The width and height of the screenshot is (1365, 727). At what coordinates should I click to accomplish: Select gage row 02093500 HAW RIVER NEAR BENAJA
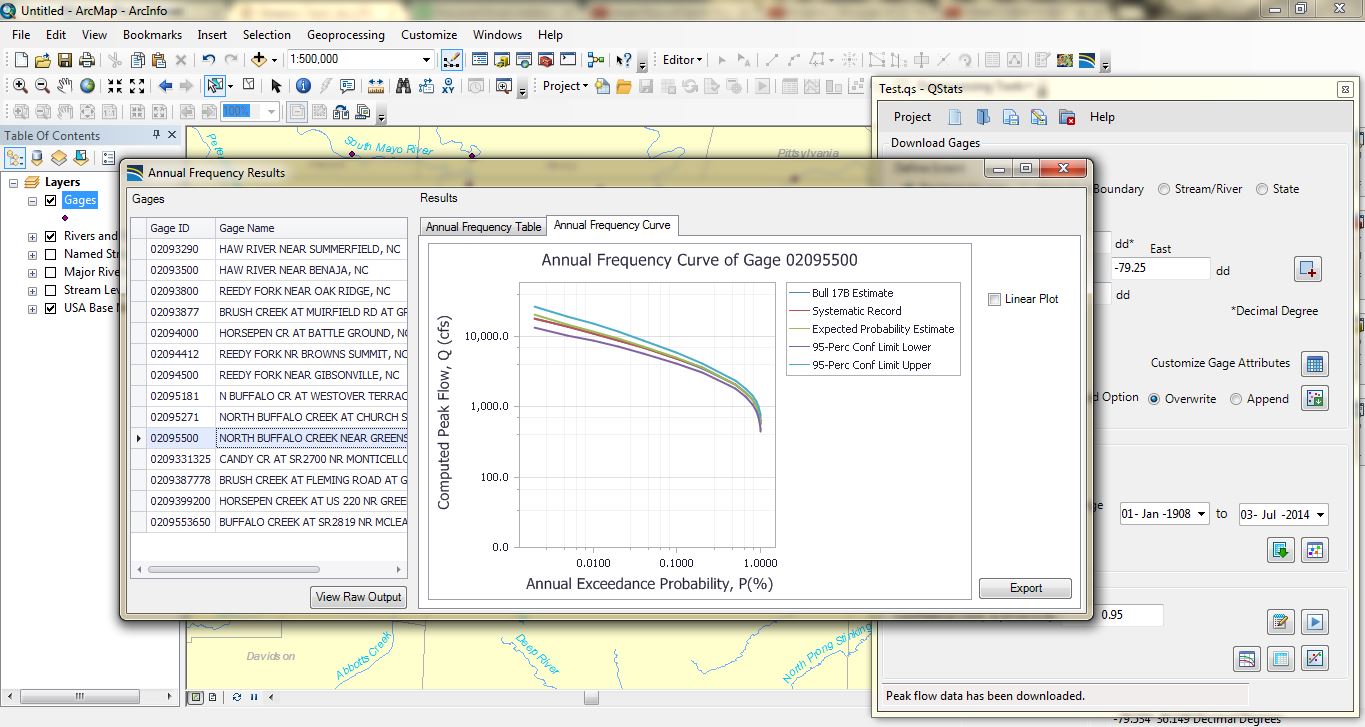270,268
